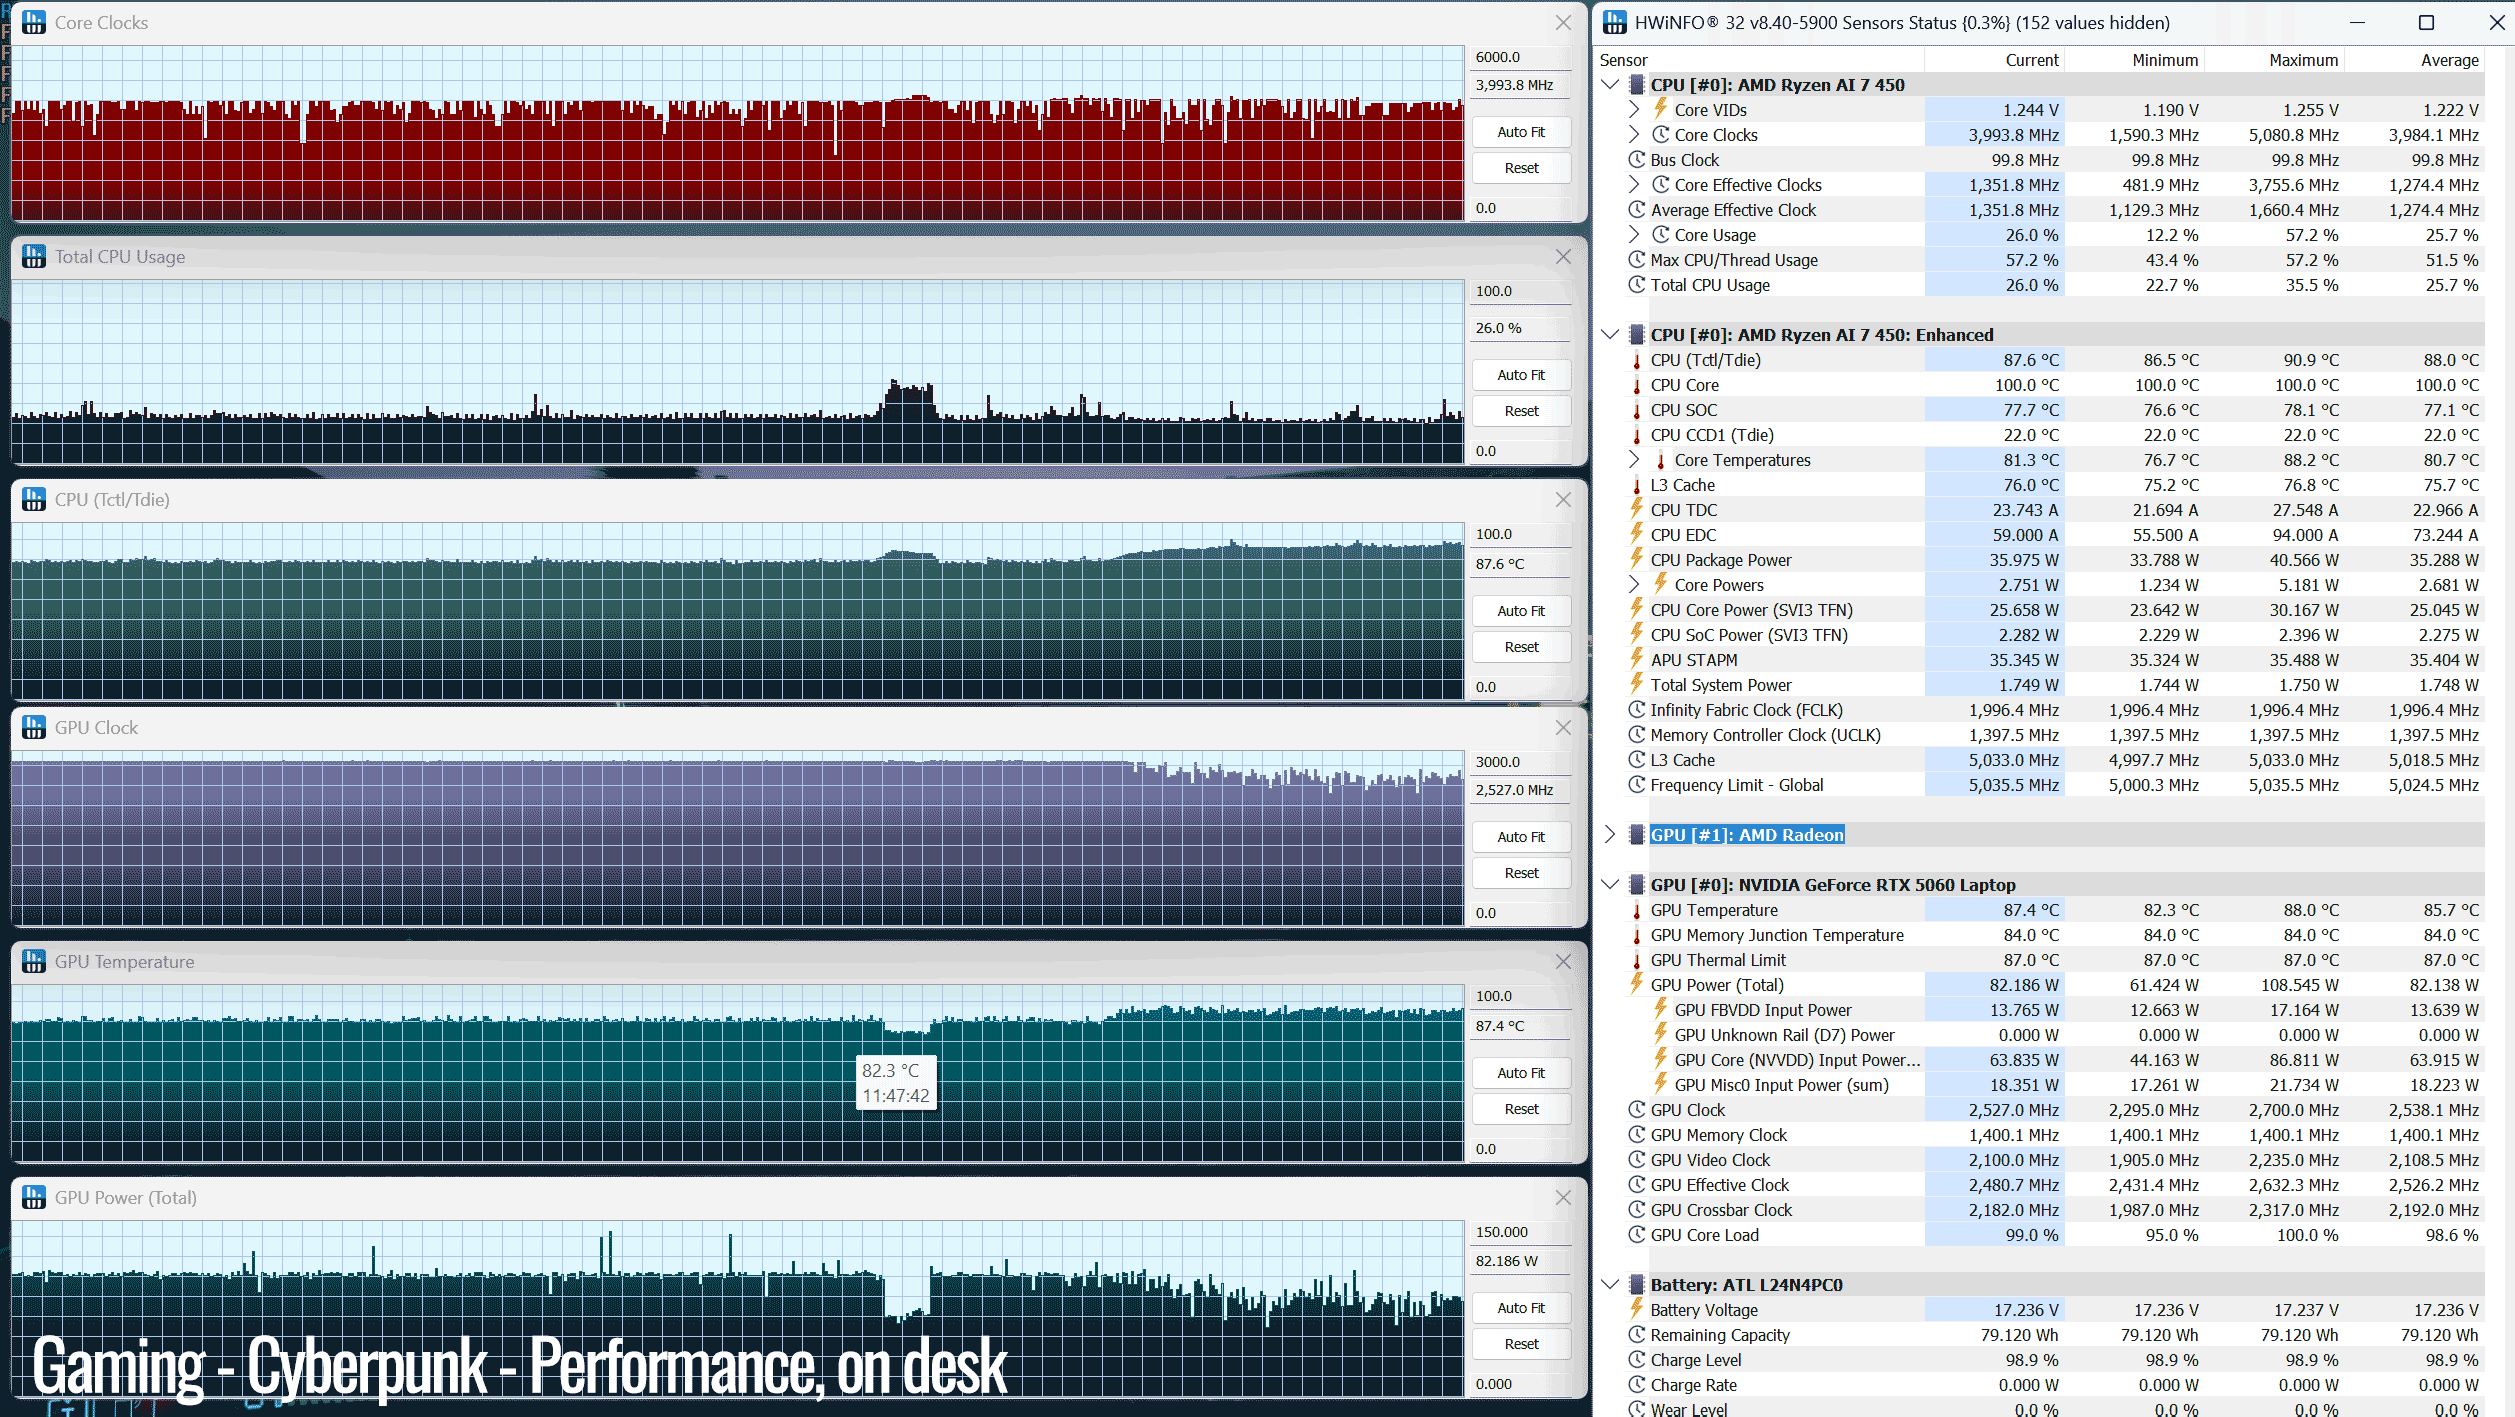The width and height of the screenshot is (2515, 1417).
Task: Expand the GPU [#1]: AMD Radeon group
Action: click(1610, 834)
